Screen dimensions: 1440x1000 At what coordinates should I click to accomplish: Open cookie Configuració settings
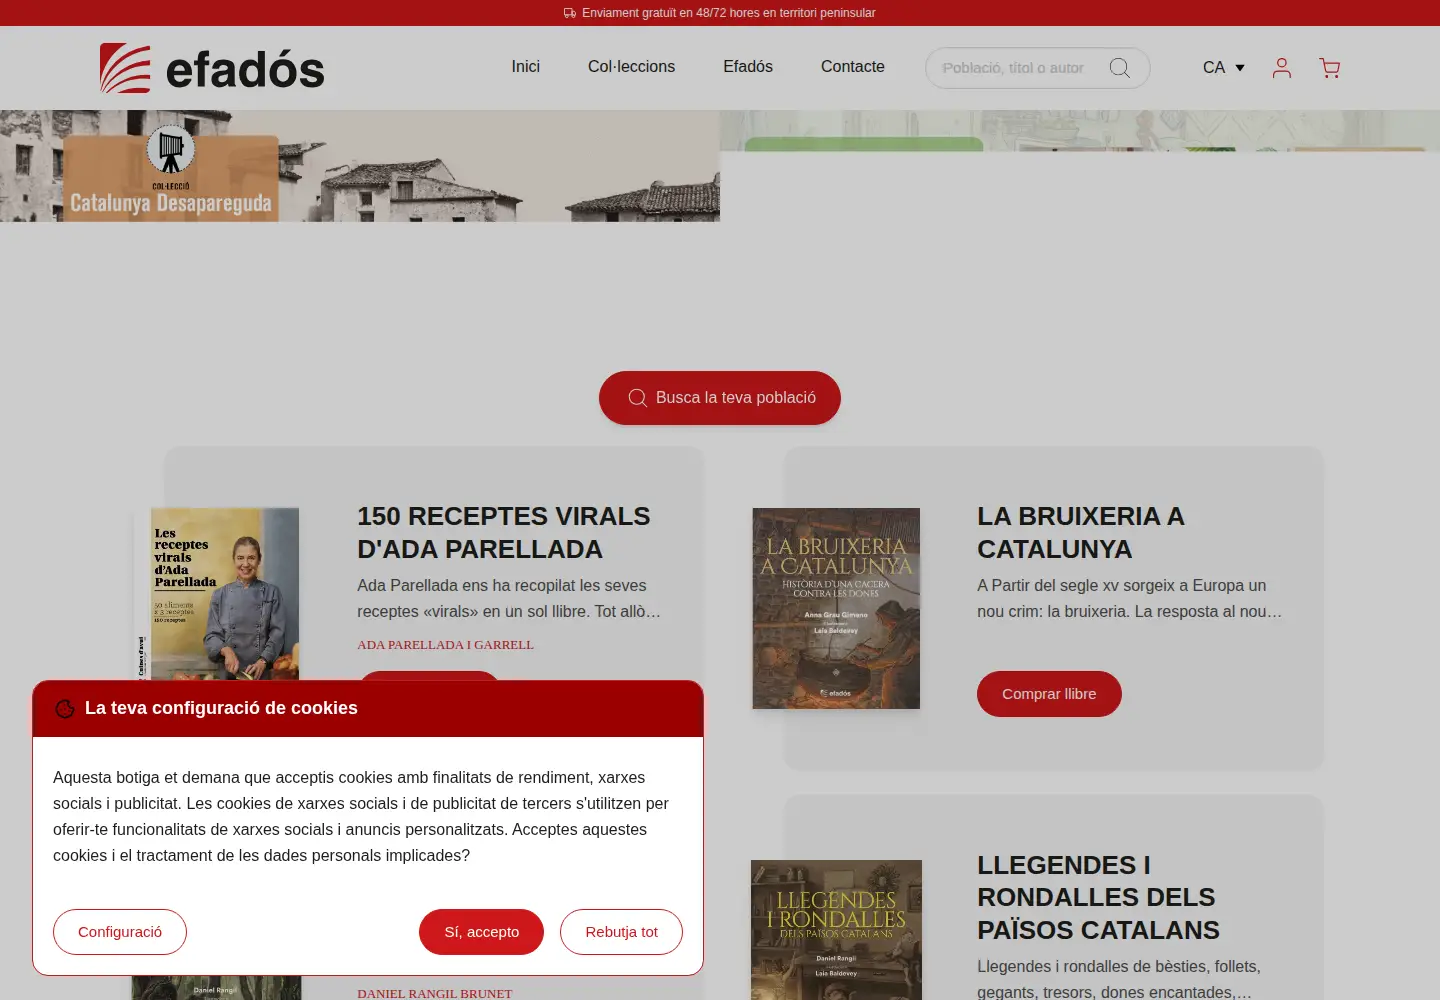click(120, 932)
